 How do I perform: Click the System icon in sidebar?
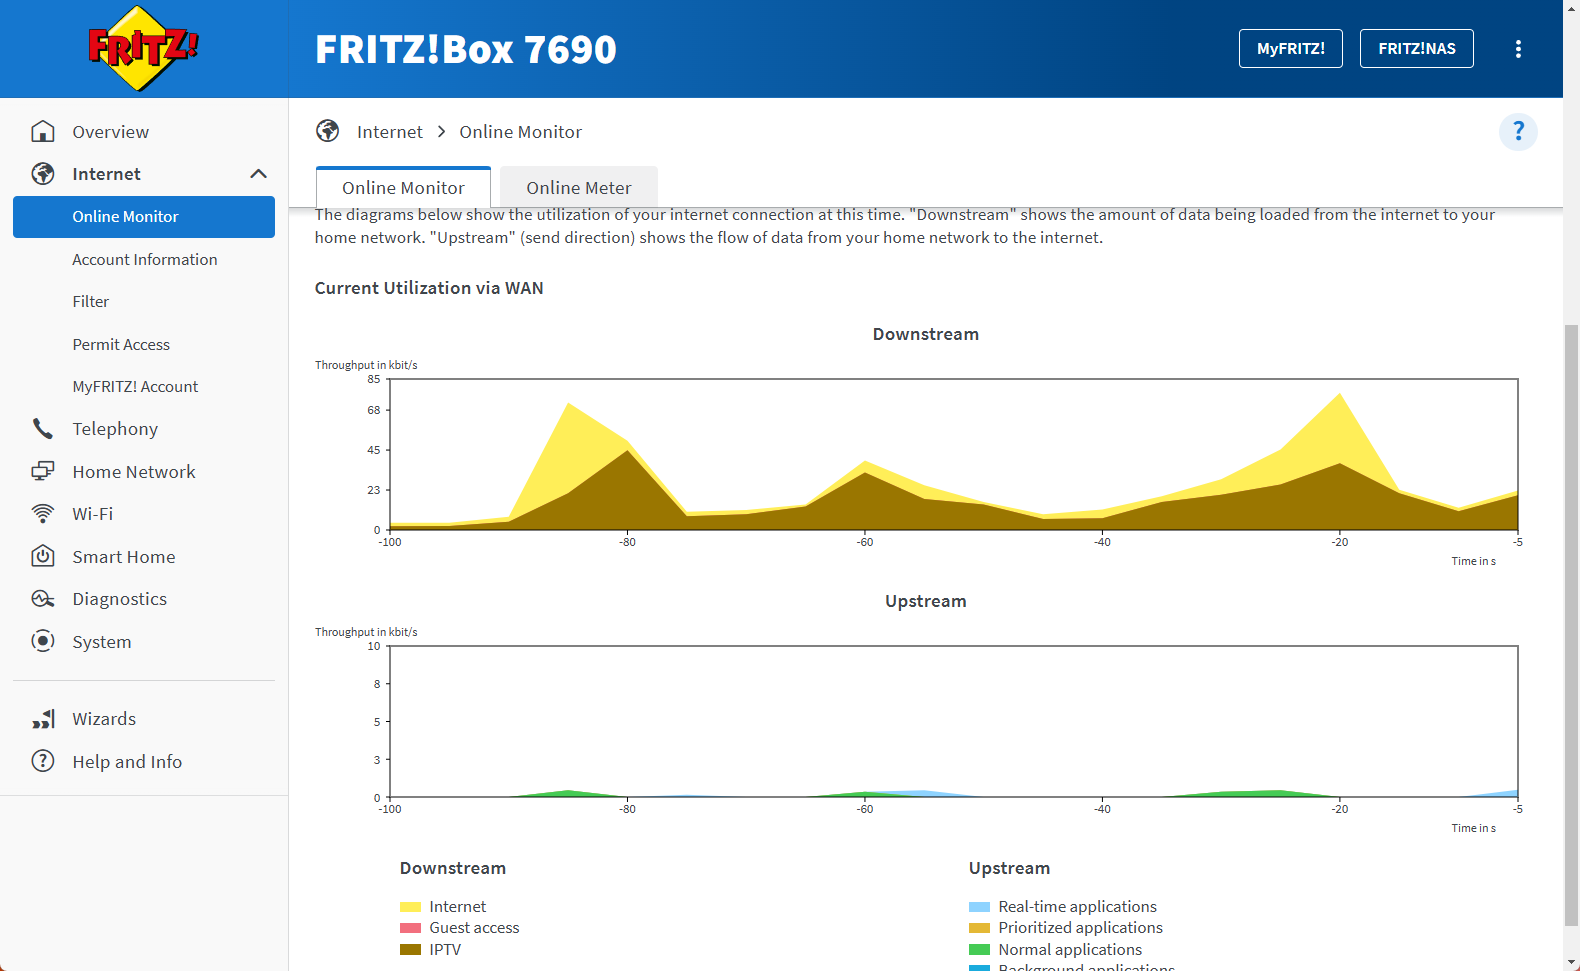43,641
